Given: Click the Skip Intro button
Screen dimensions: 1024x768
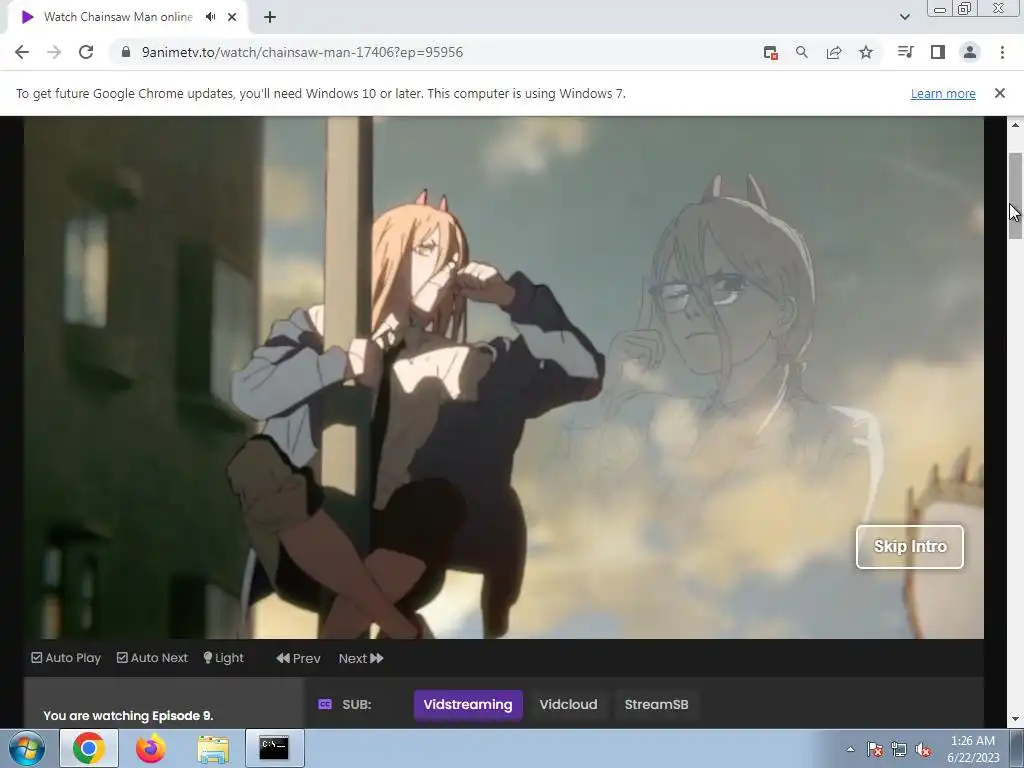Looking at the screenshot, I should 910,547.
